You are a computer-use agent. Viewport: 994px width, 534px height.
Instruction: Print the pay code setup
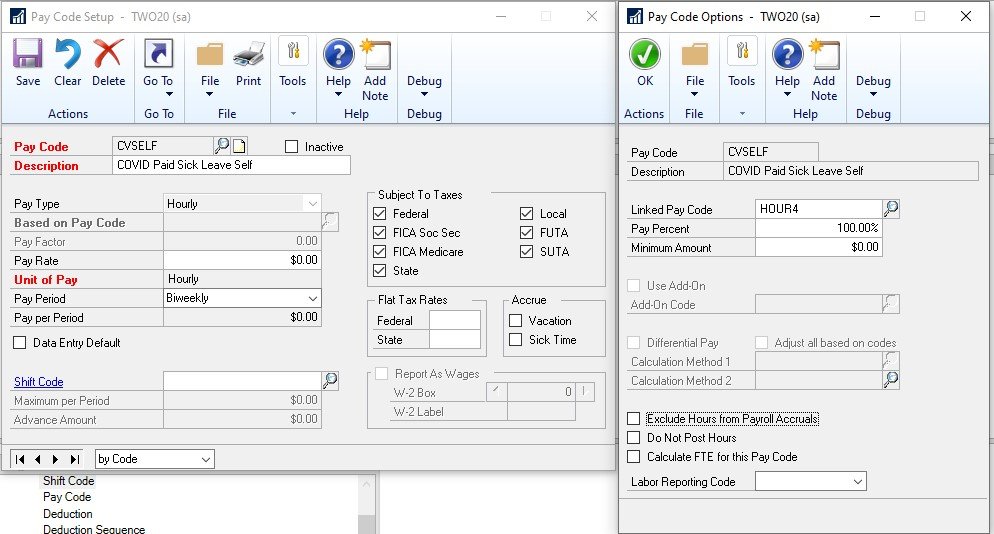tap(248, 63)
